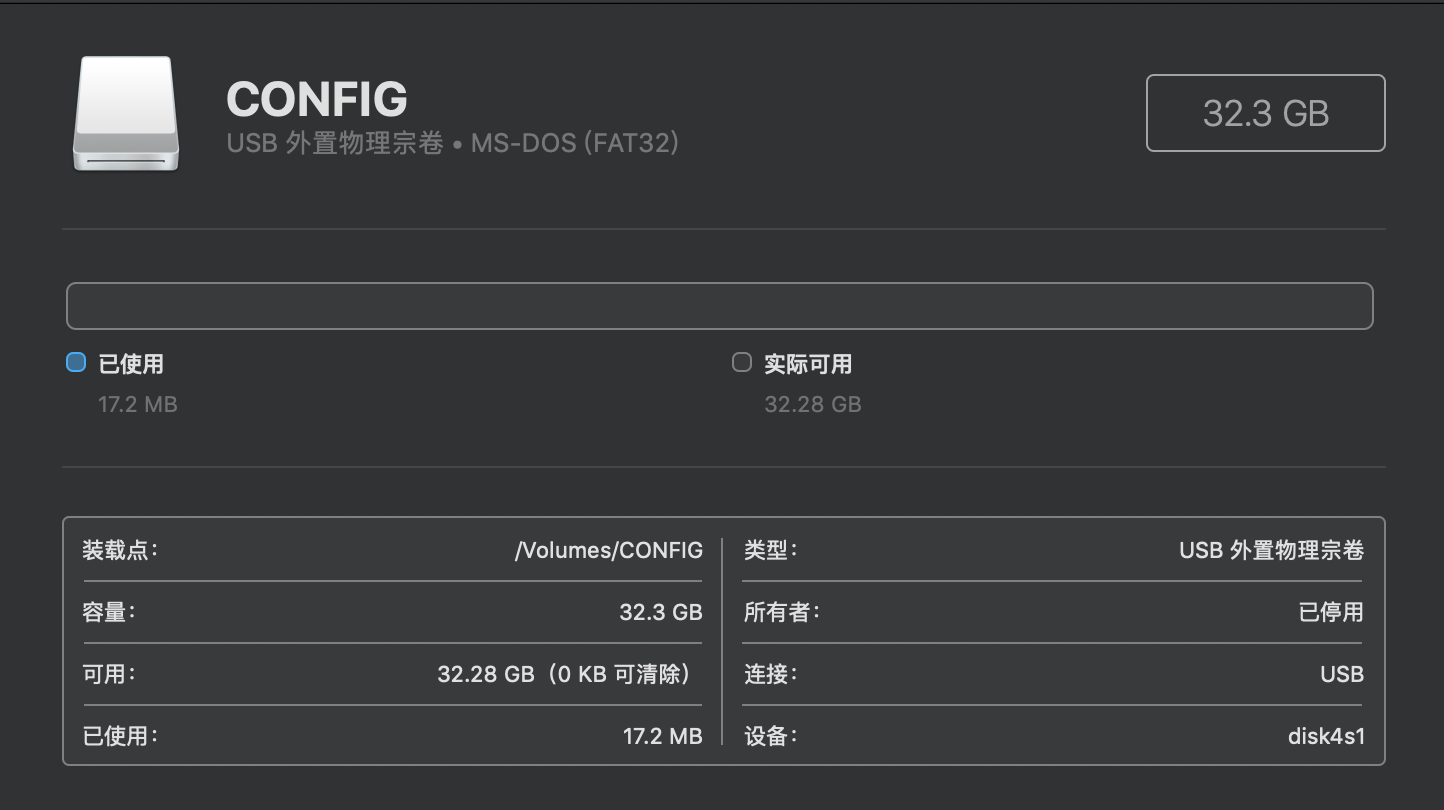This screenshot has height=810, width=1444.
Task: Click the 连接 value USB
Action: [1342, 674]
